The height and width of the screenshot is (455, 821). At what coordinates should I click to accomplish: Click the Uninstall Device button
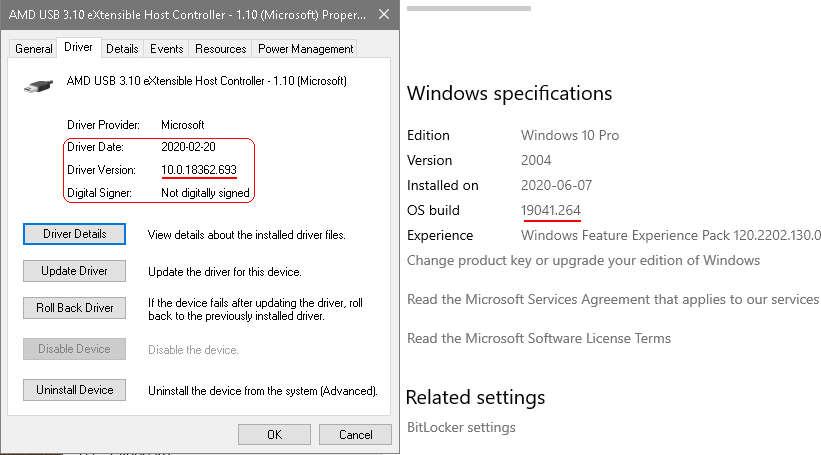pyautogui.click(x=74, y=390)
